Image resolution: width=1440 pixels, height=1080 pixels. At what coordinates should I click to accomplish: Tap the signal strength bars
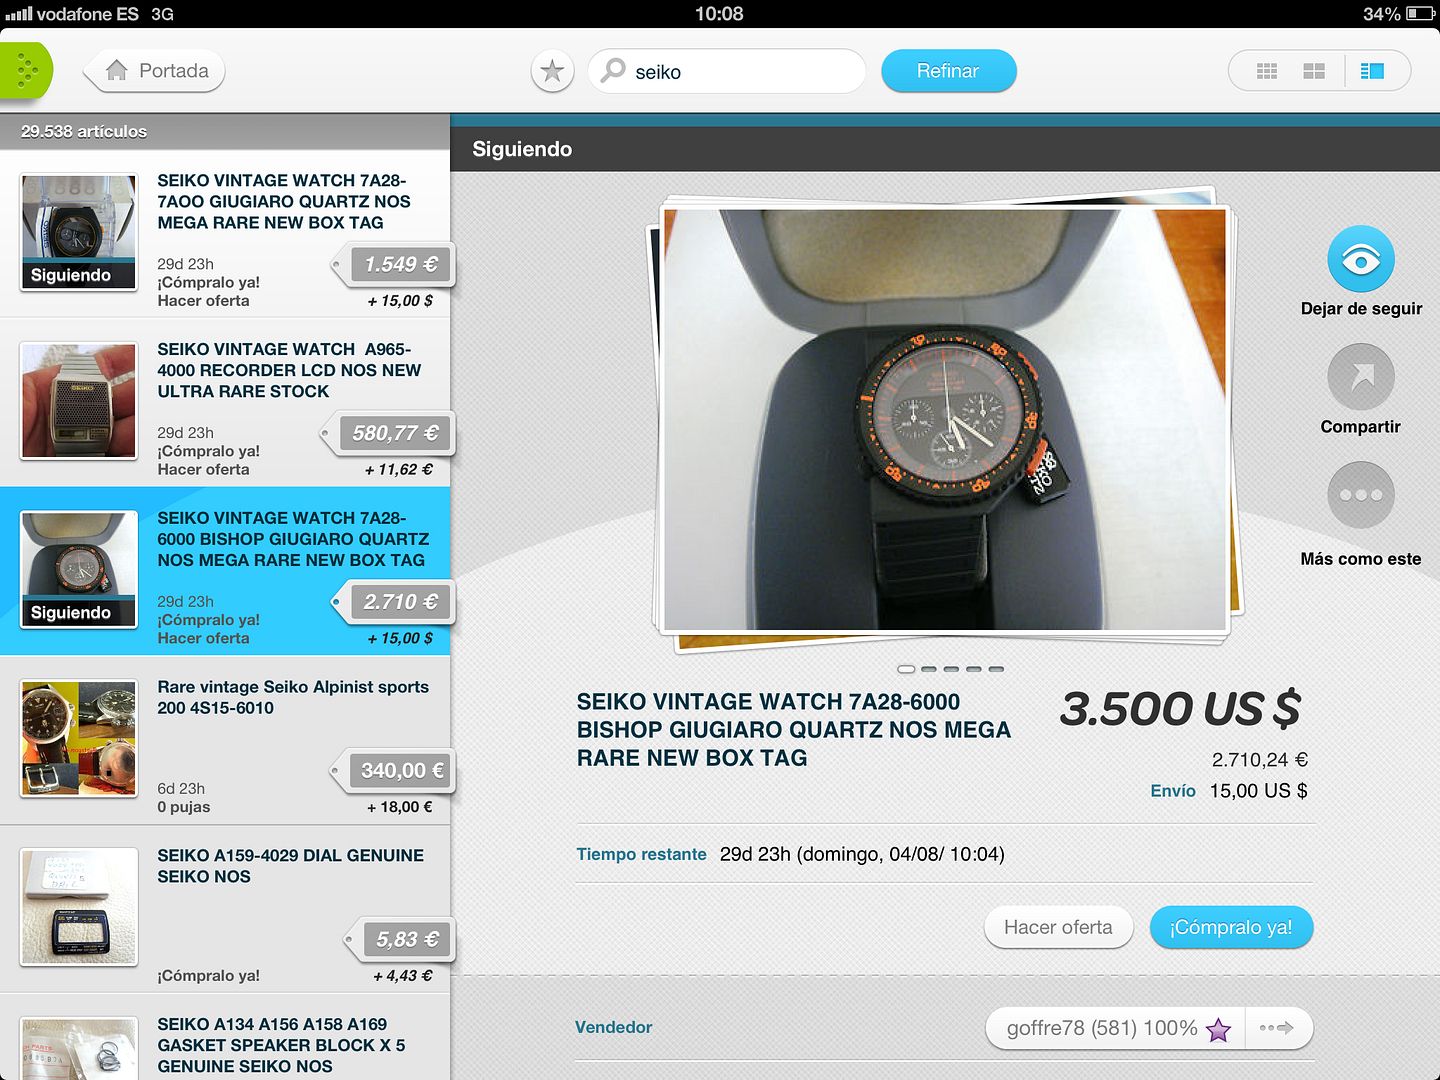pyautogui.click(x=18, y=14)
